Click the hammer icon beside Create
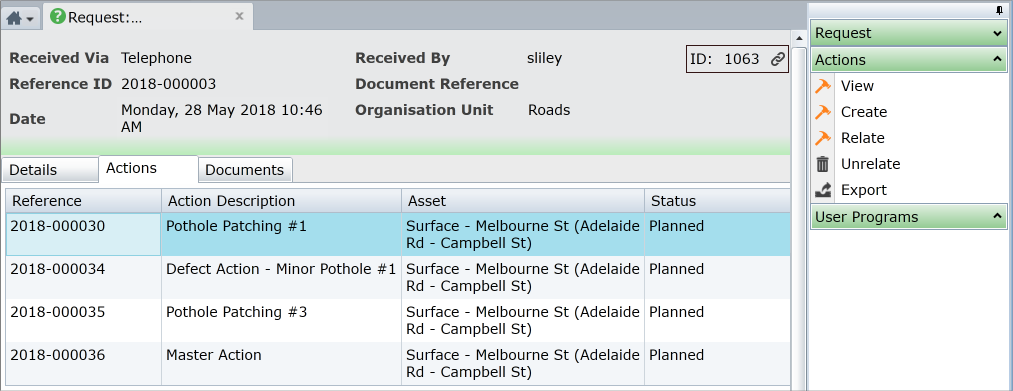Viewport: 1013px width, 391px height. click(x=822, y=112)
